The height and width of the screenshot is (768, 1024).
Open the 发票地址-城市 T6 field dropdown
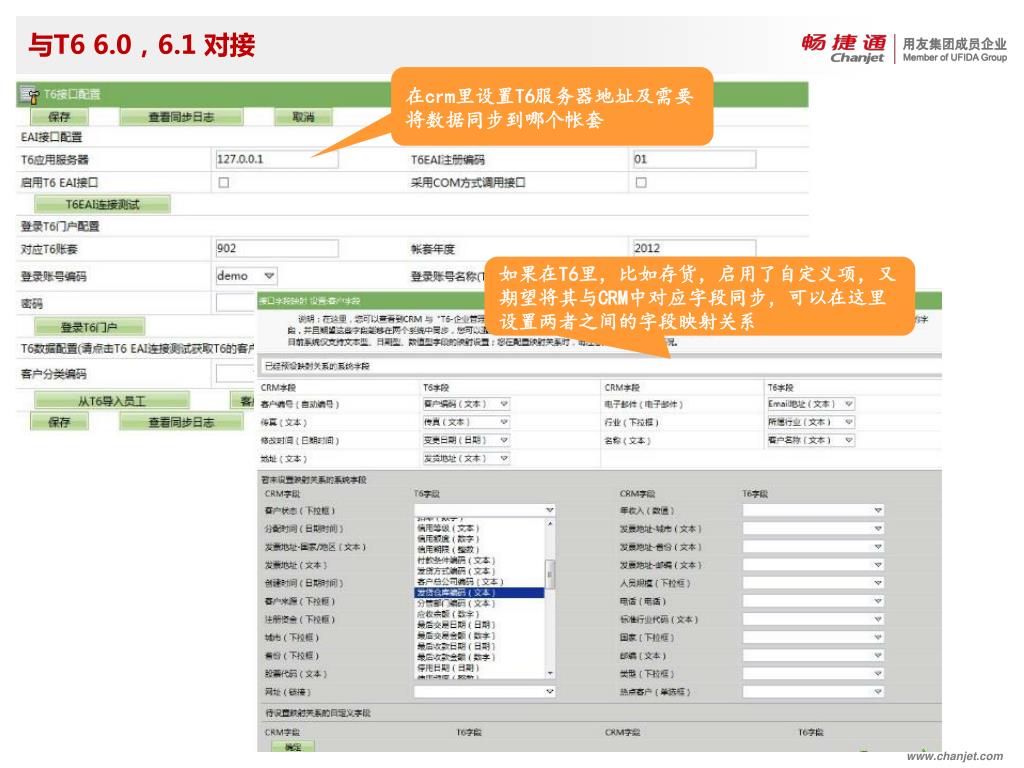pos(878,528)
